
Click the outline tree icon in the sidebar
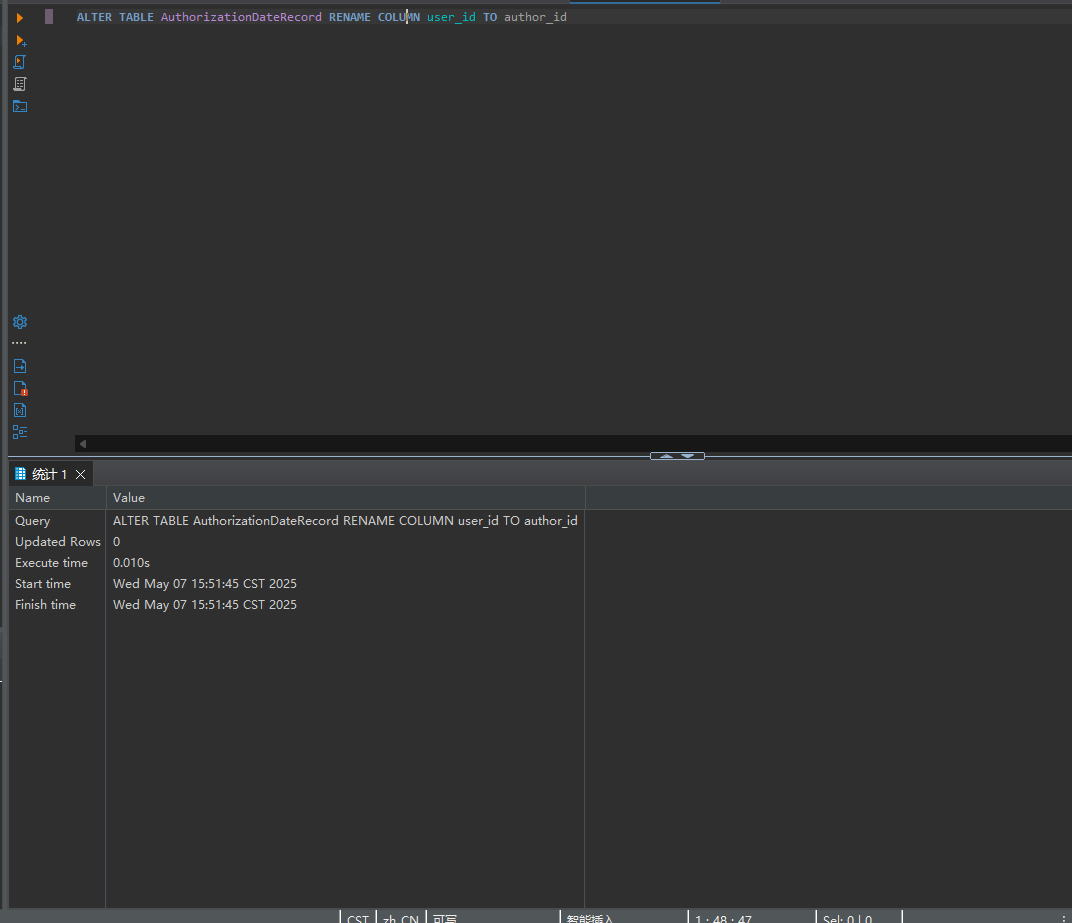[20, 432]
